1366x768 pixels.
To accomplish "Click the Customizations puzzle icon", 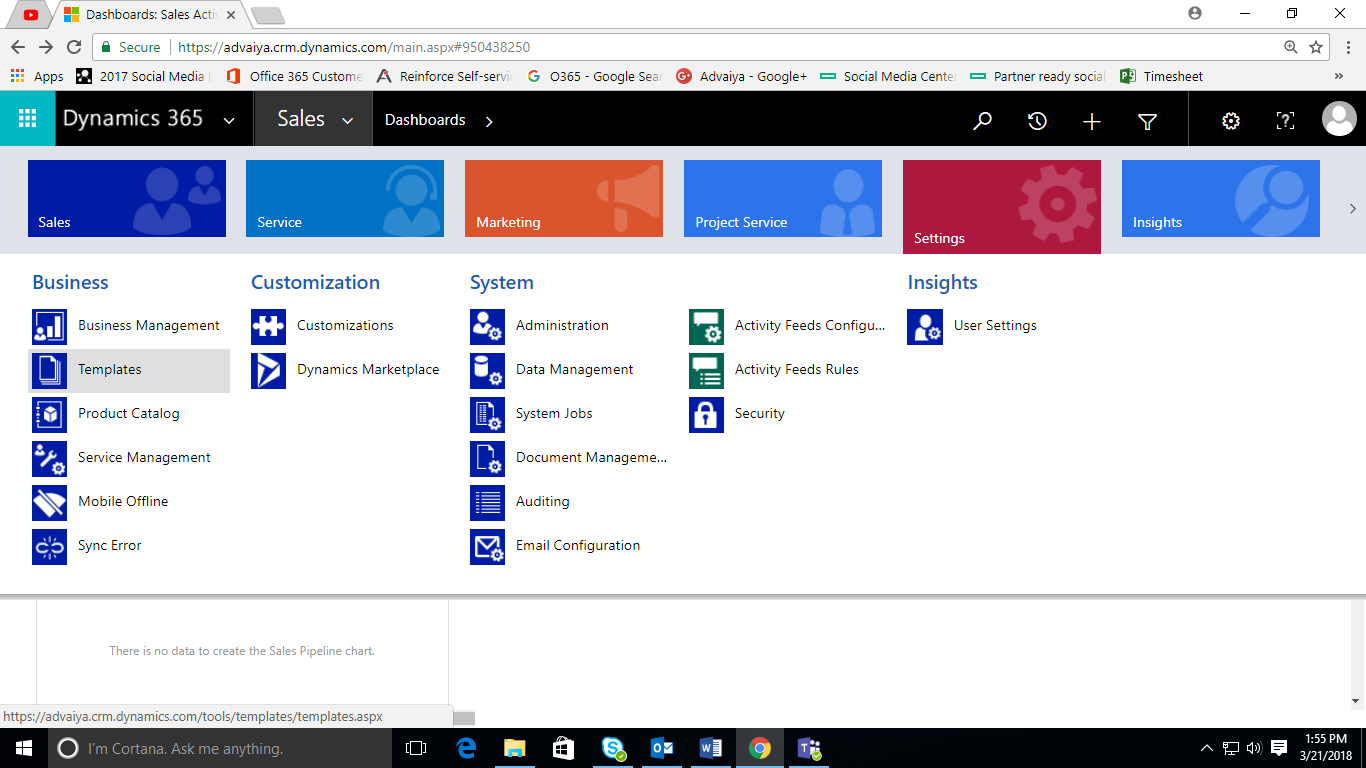I will pyautogui.click(x=268, y=327).
